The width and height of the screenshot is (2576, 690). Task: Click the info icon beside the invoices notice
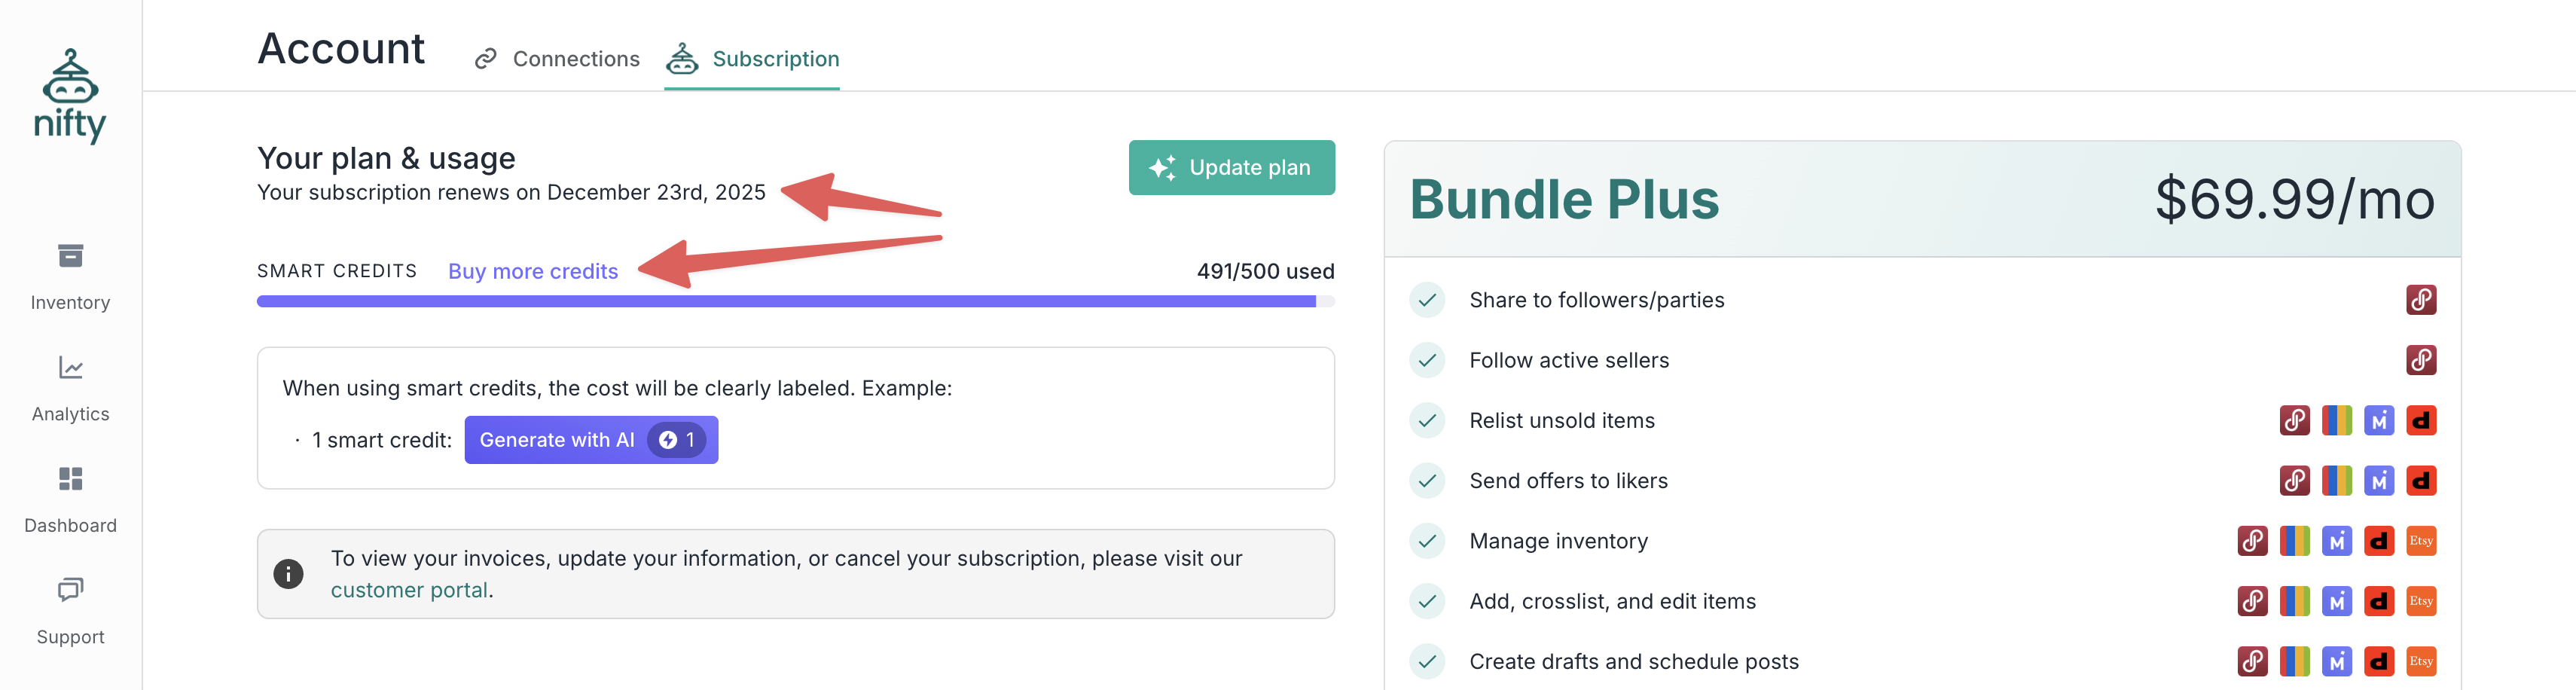coord(288,574)
